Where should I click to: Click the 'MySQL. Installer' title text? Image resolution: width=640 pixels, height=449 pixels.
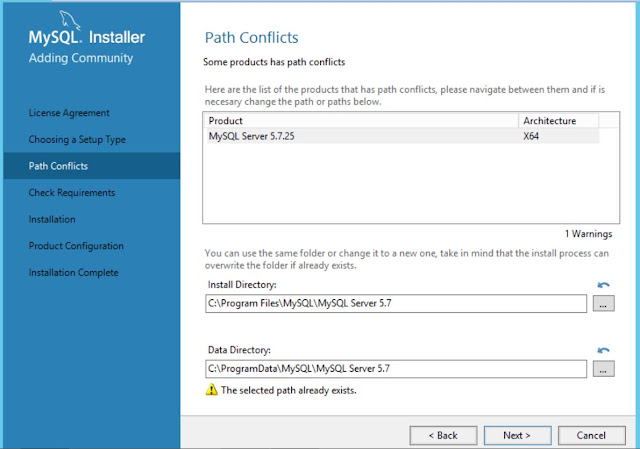pyautogui.click(x=87, y=37)
